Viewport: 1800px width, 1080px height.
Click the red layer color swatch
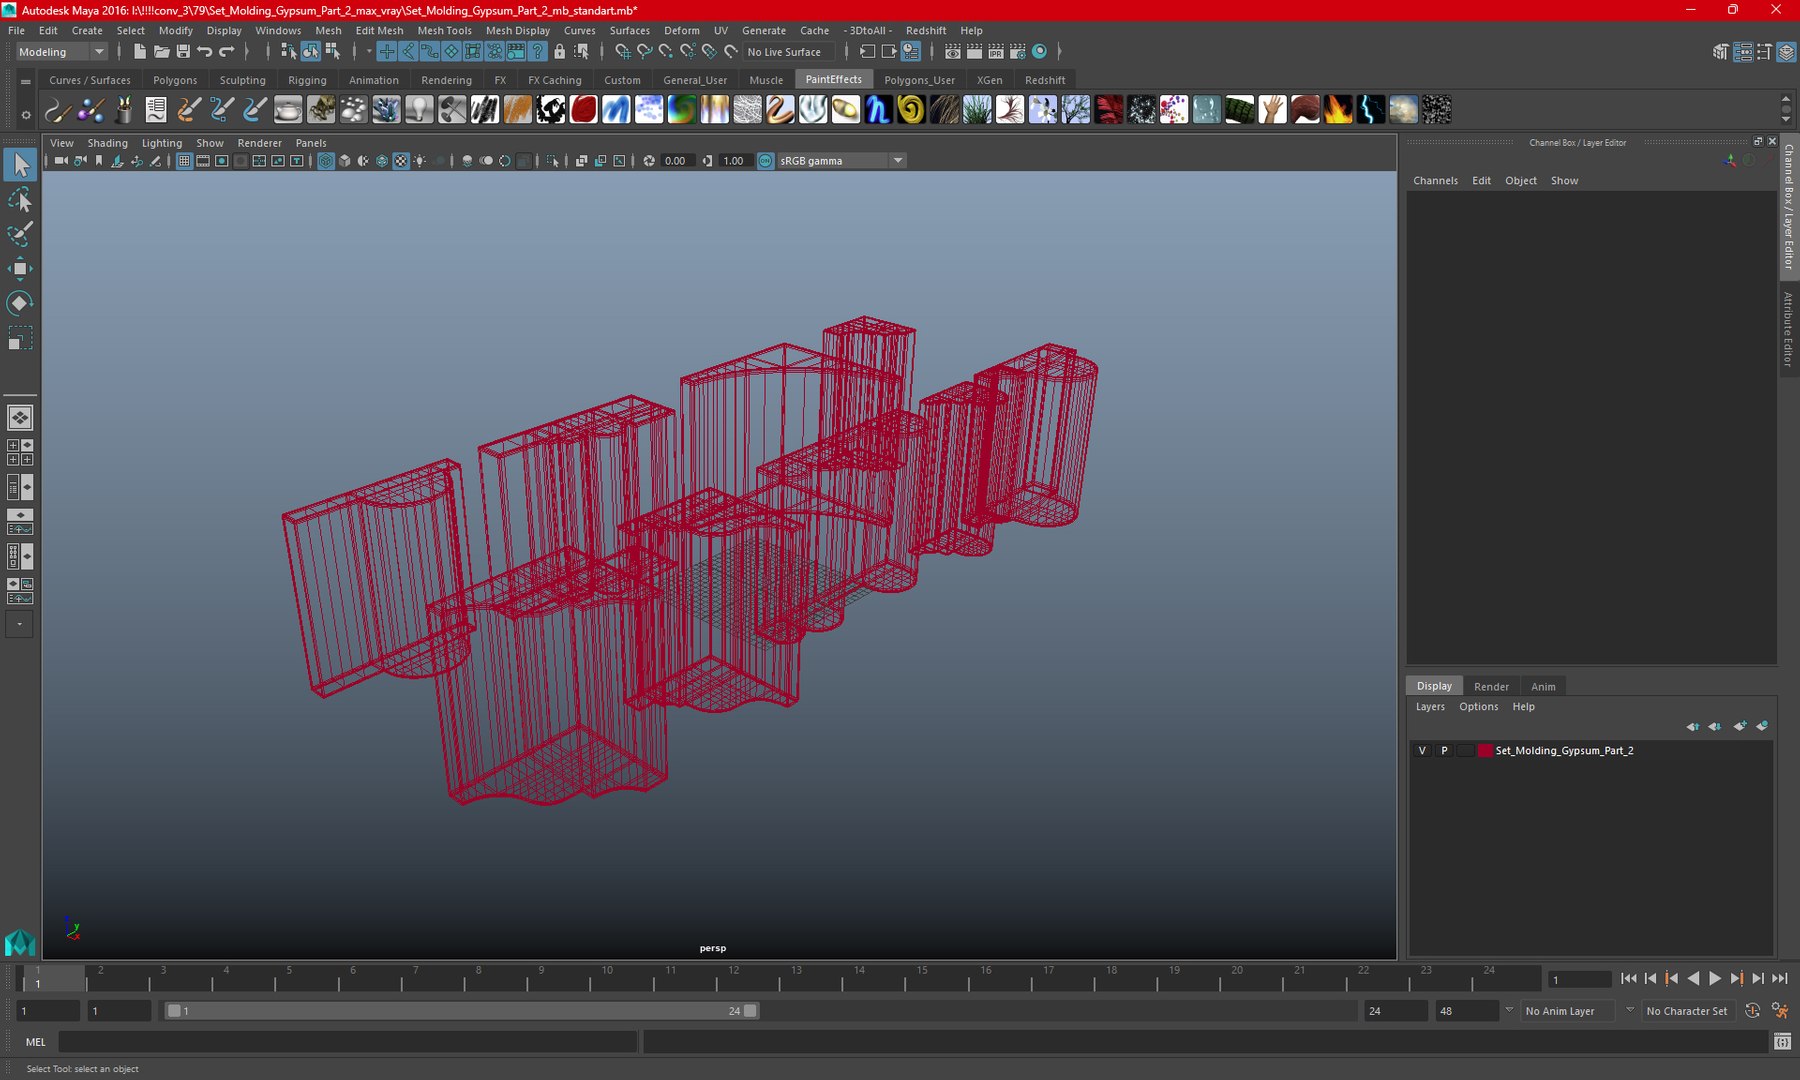click(x=1485, y=750)
